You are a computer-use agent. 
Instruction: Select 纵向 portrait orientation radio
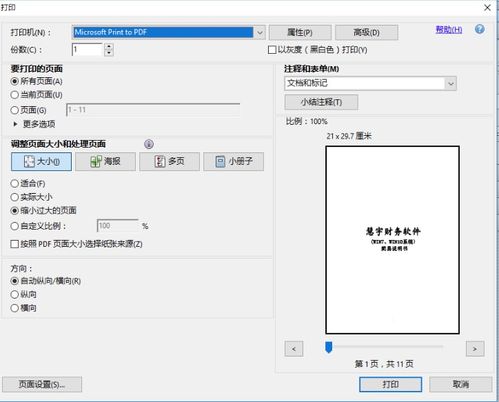click(x=14, y=295)
